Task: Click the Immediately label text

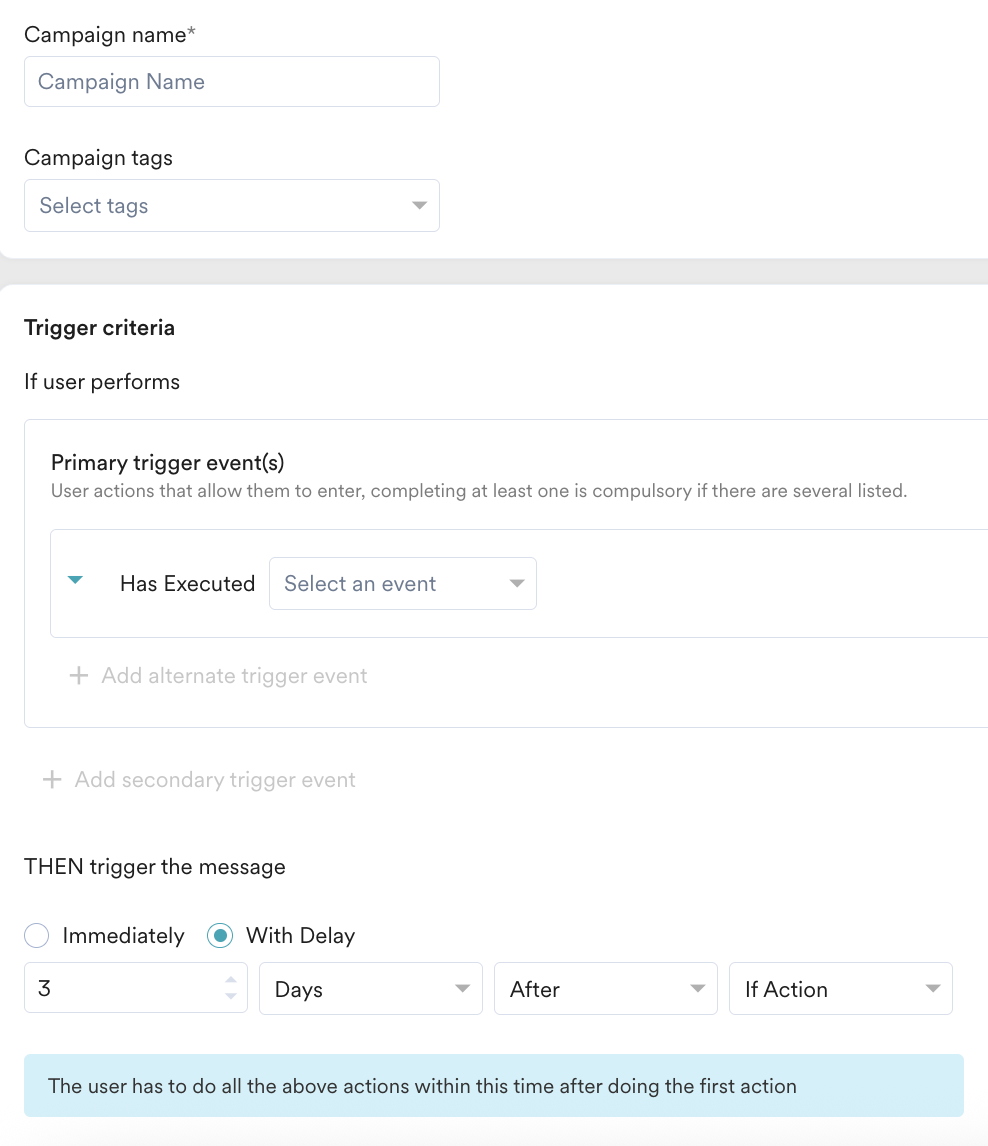Action: [x=124, y=936]
